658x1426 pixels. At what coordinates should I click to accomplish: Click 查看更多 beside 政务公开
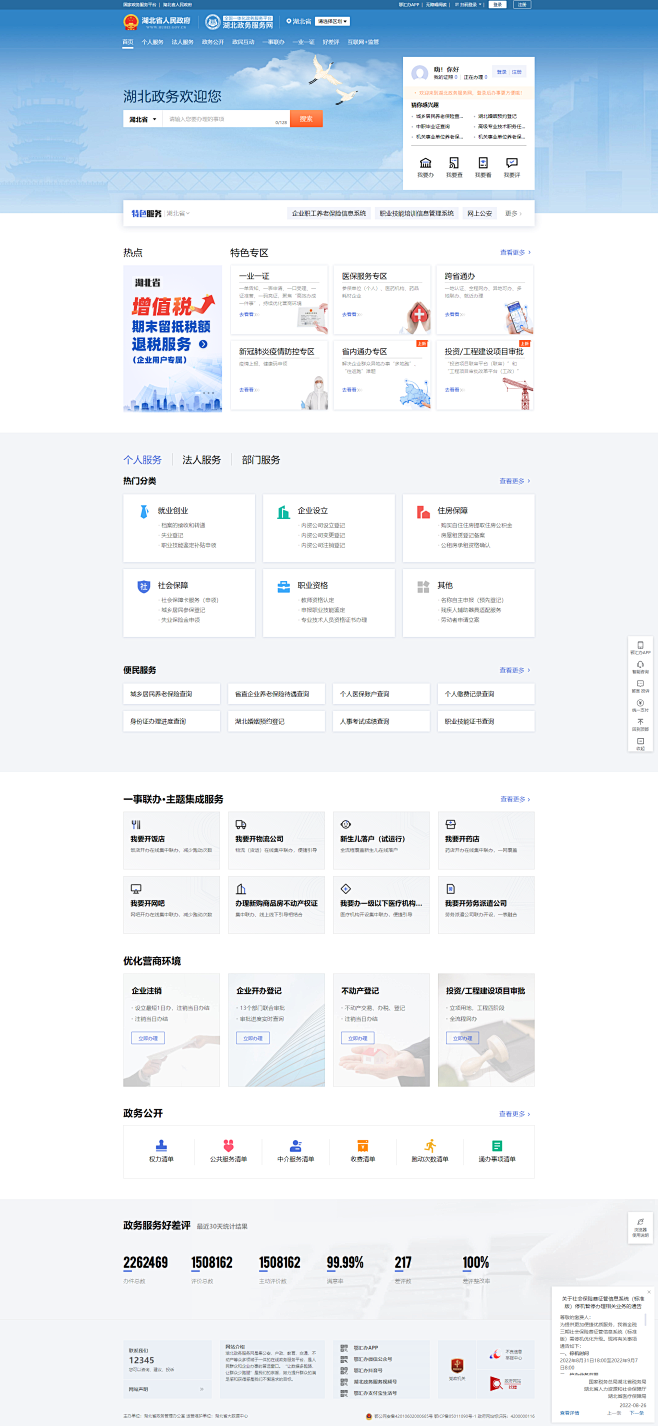pyautogui.click(x=516, y=1113)
